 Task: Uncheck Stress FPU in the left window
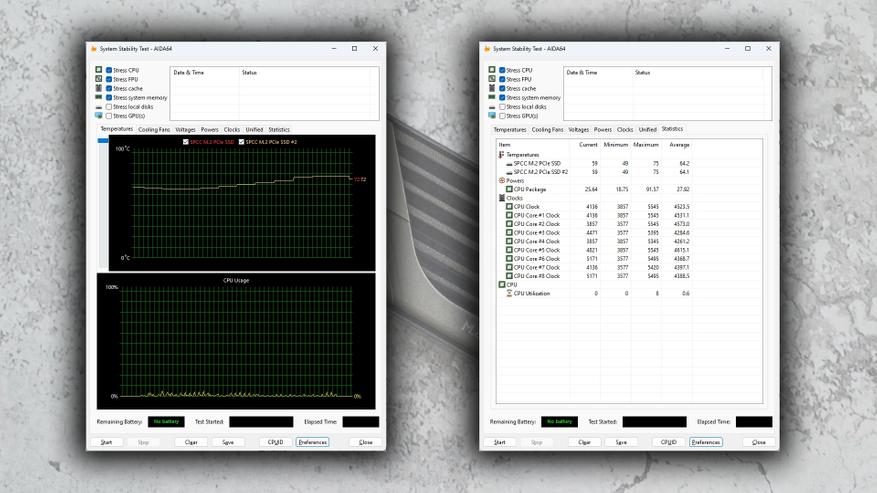[x=109, y=79]
